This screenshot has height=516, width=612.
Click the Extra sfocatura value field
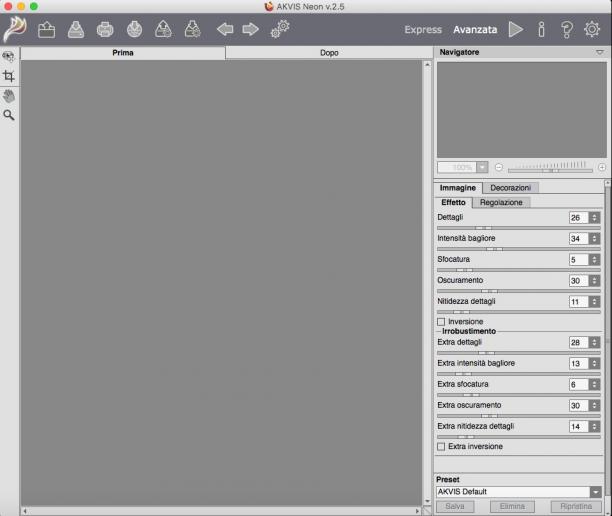tap(578, 385)
